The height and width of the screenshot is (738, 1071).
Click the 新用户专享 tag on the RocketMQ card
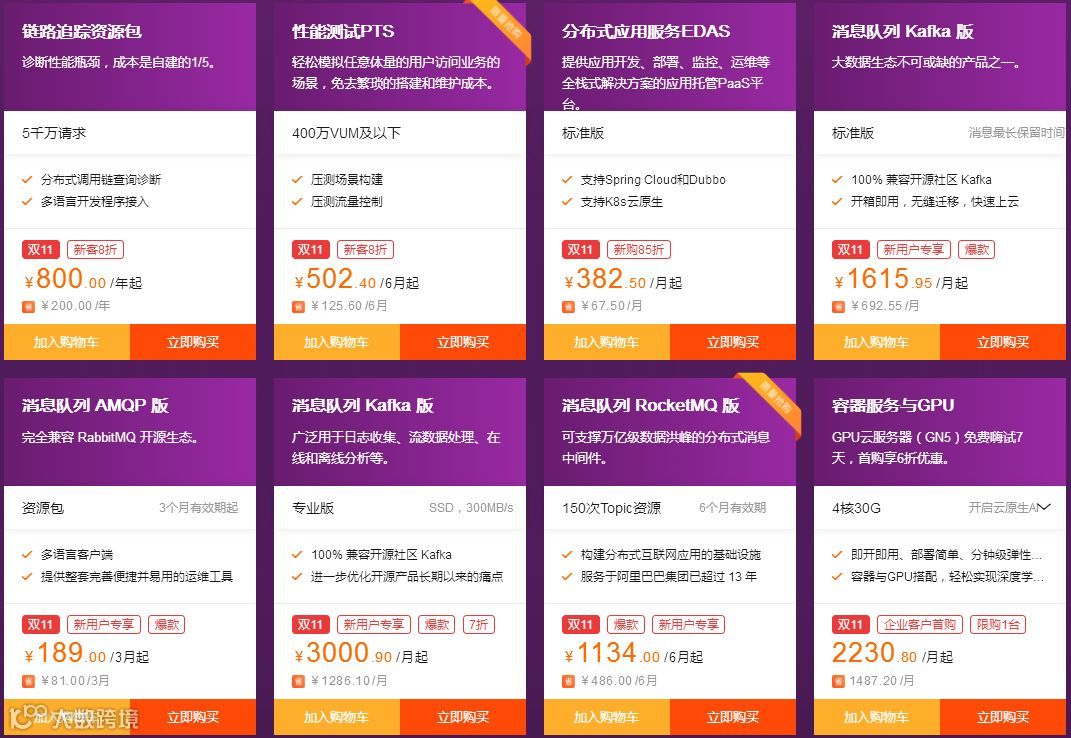click(x=688, y=624)
